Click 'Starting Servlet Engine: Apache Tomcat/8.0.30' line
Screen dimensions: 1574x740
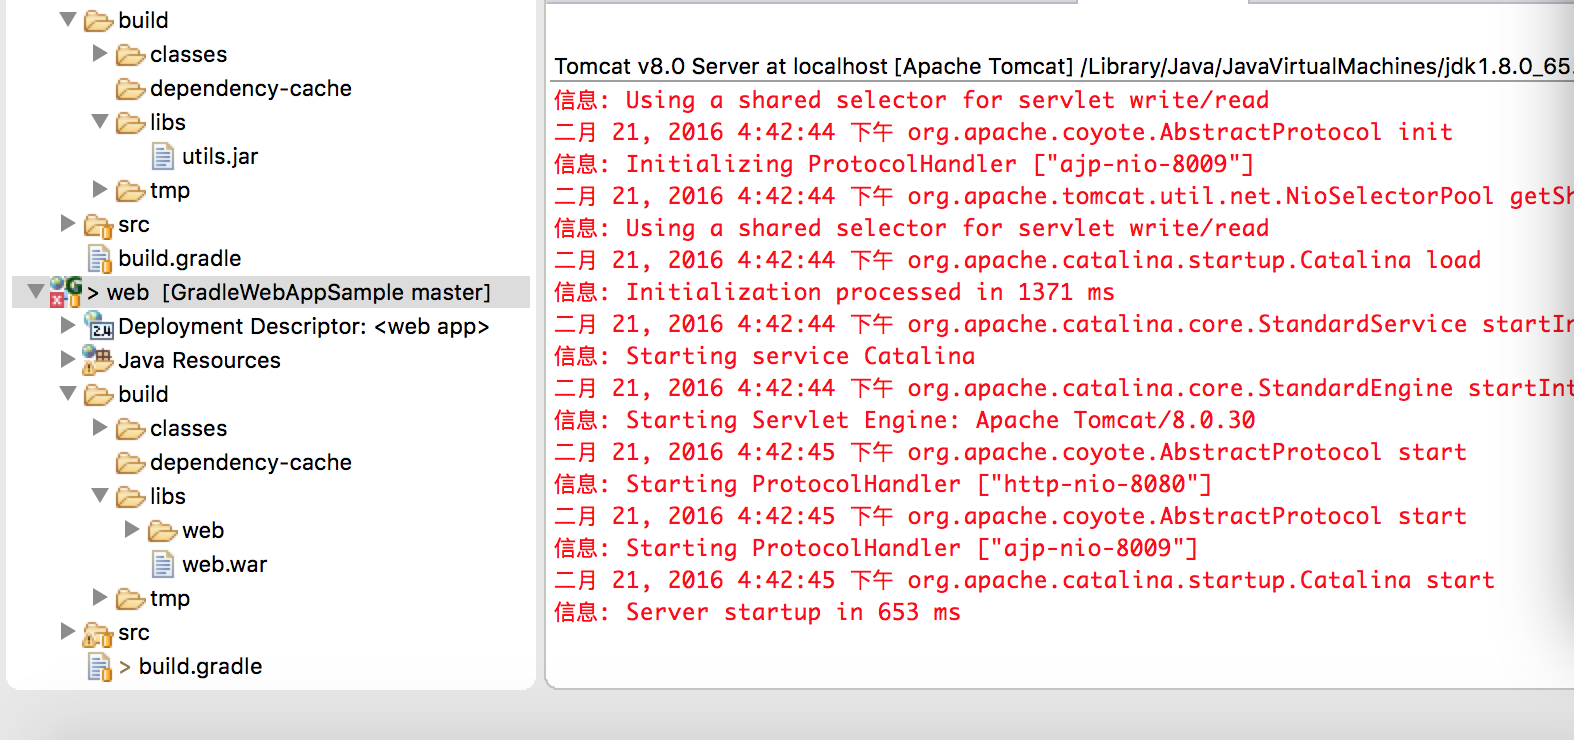(905, 420)
